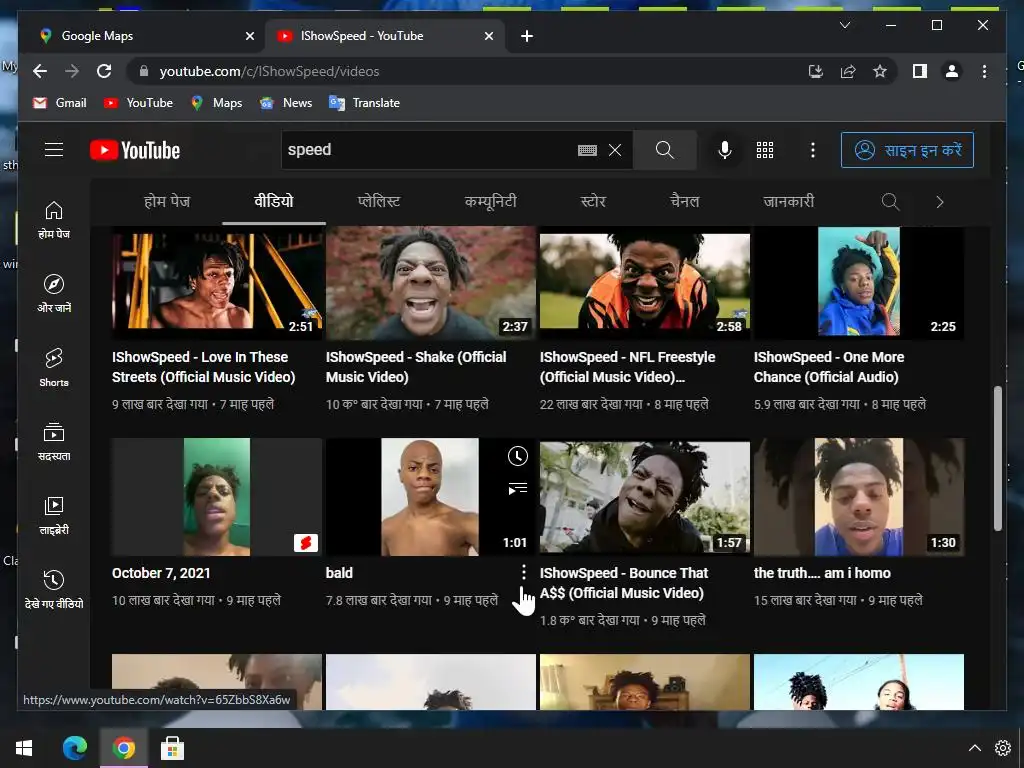This screenshot has width=1024, height=768.
Task: Open Explore (और जानें) in sidebar
Action: [x=54, y=294]
